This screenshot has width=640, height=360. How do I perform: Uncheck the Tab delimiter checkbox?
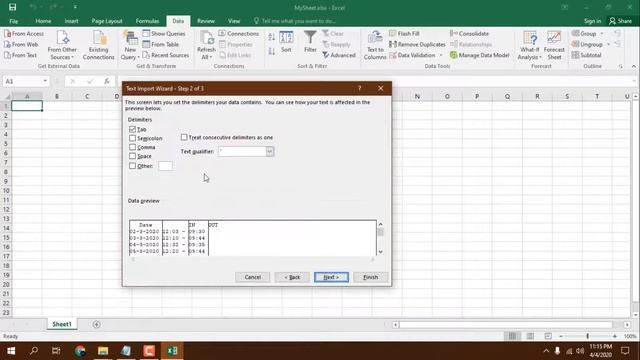pos(132,129)
